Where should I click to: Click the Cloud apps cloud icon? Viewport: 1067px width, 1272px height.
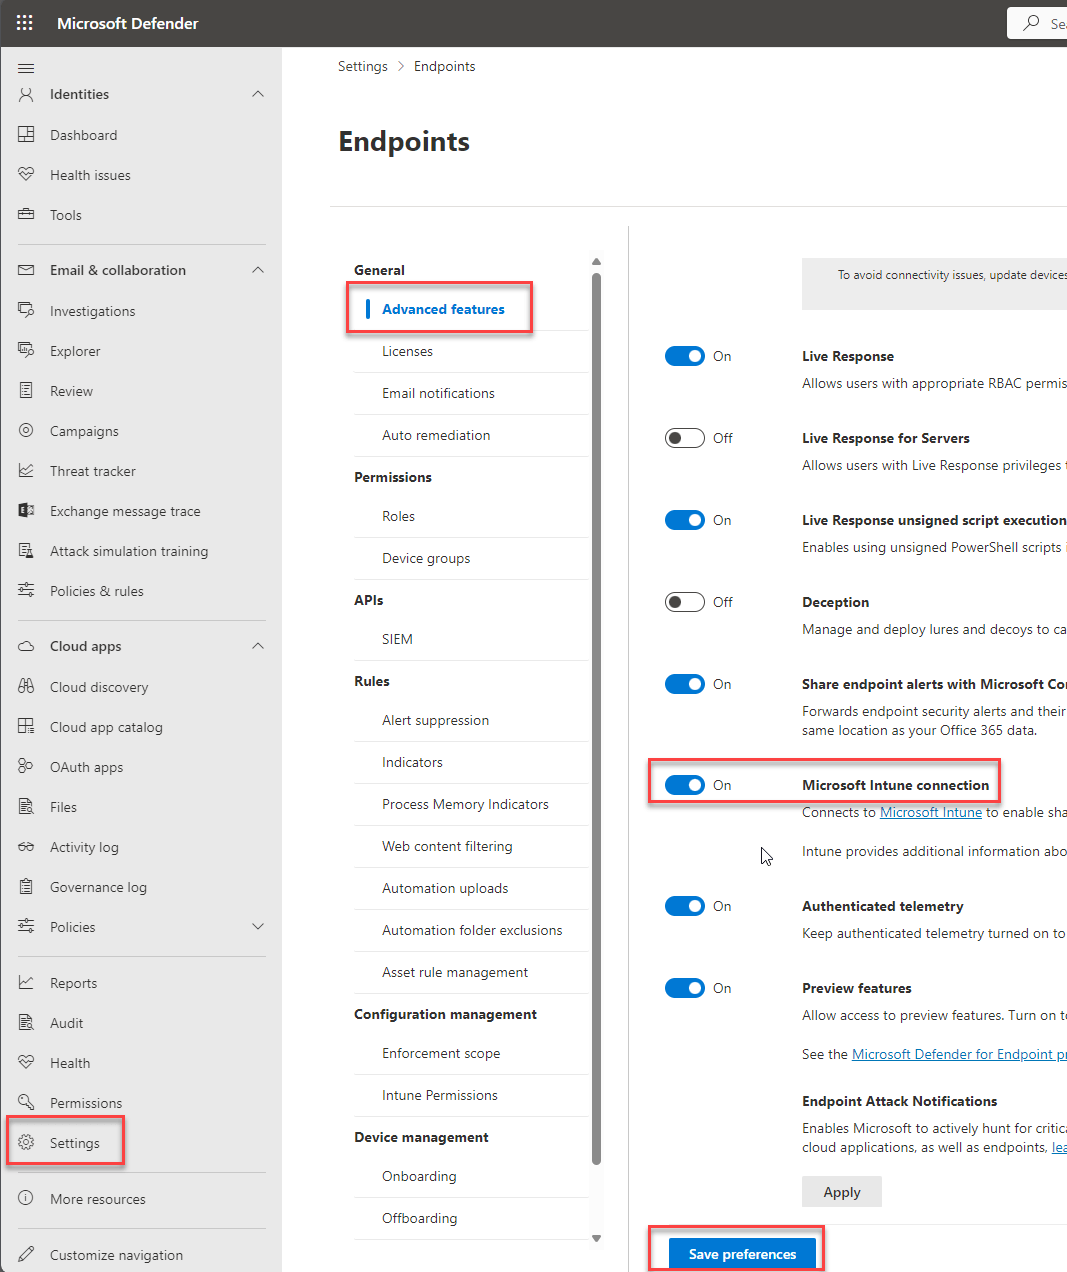click(x=26, y=646)
